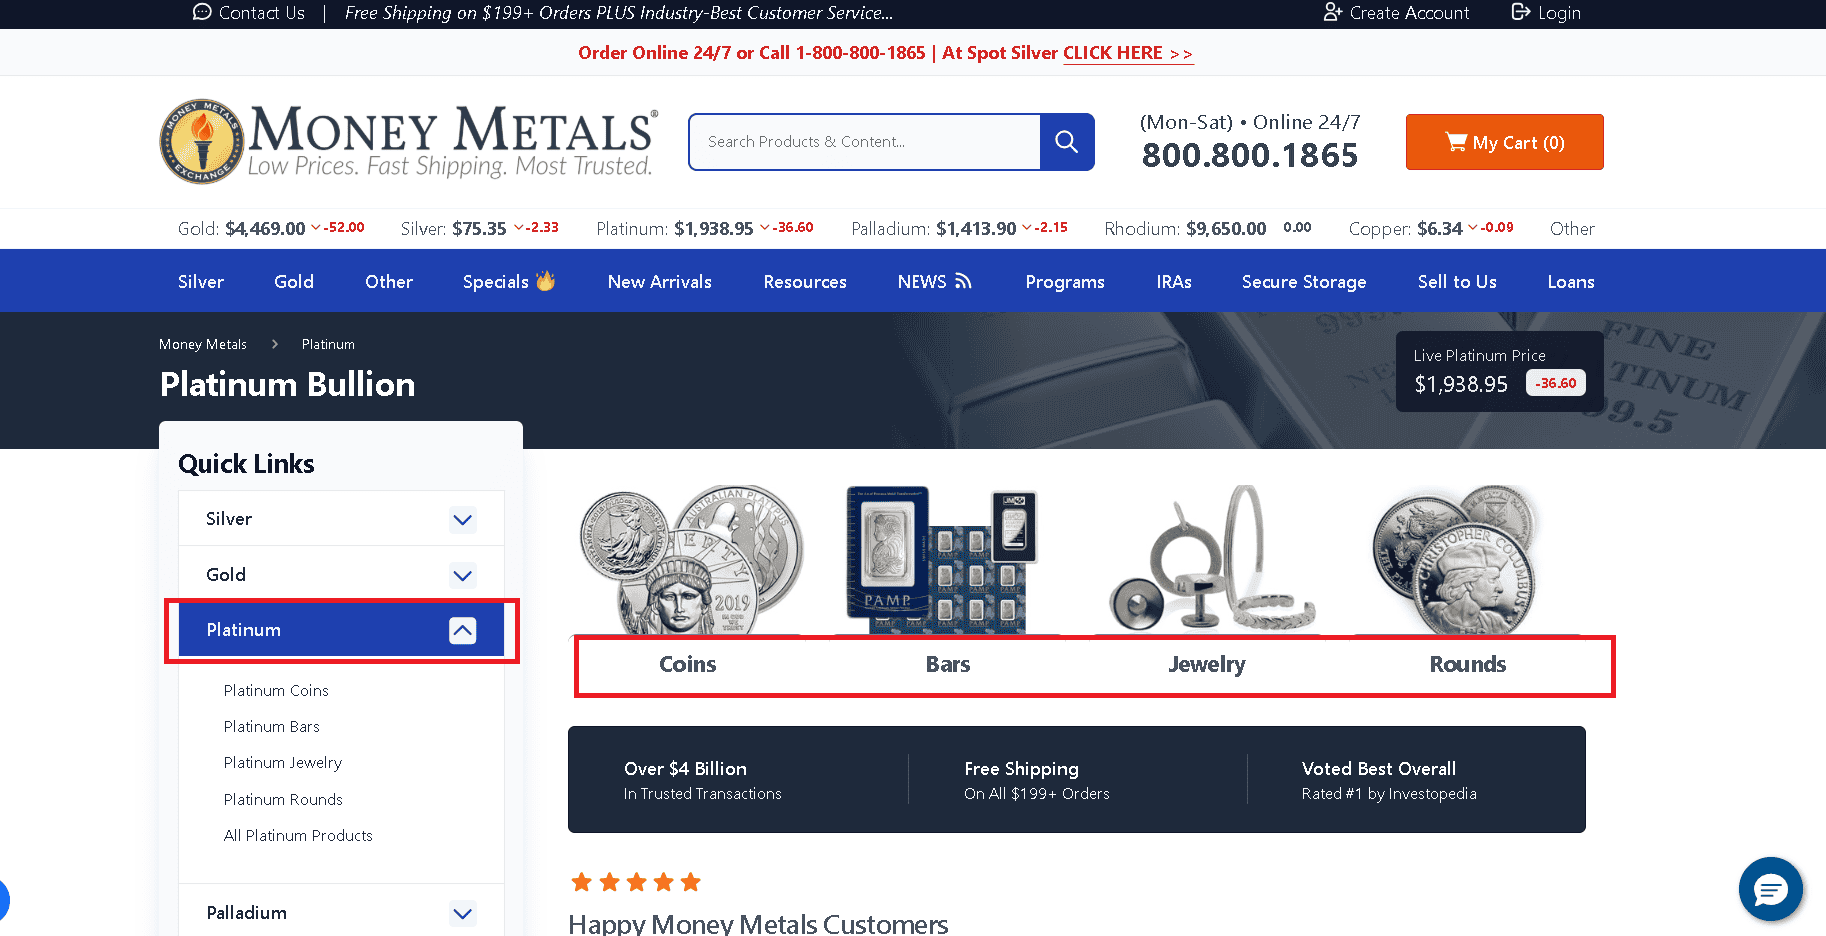The image size is (1826, 936).
Task: Open the Loans menu
Action: point(1571,282)
